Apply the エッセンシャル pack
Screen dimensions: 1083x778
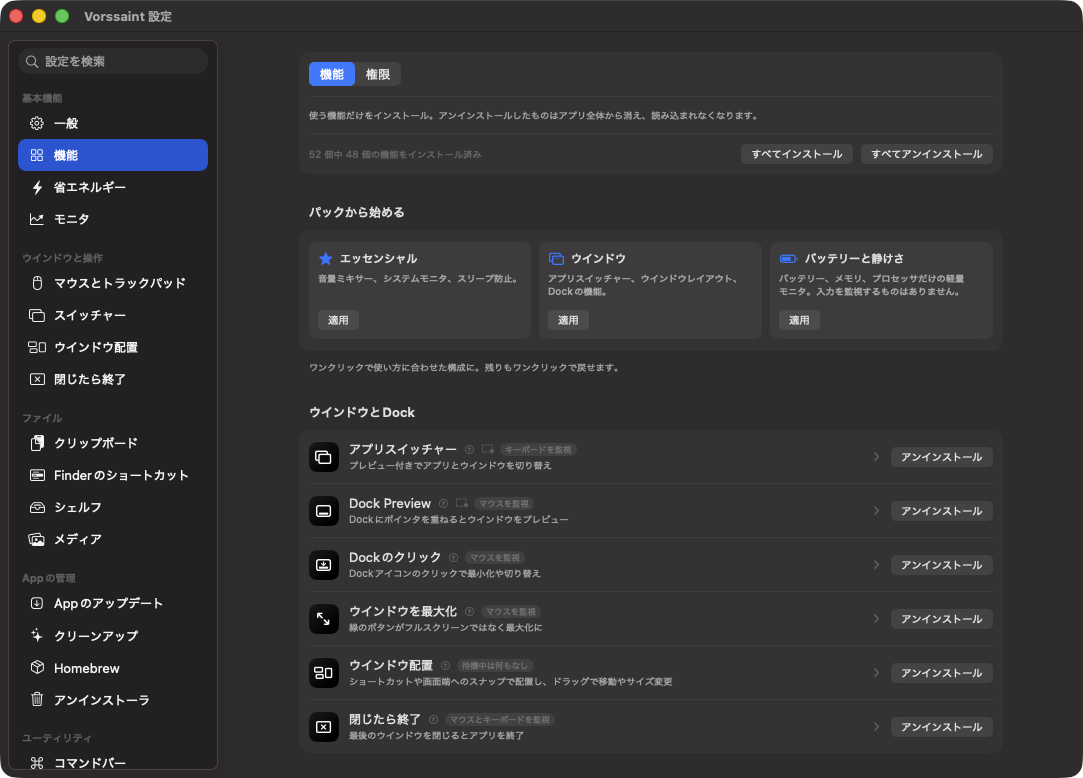pos(338,320)
